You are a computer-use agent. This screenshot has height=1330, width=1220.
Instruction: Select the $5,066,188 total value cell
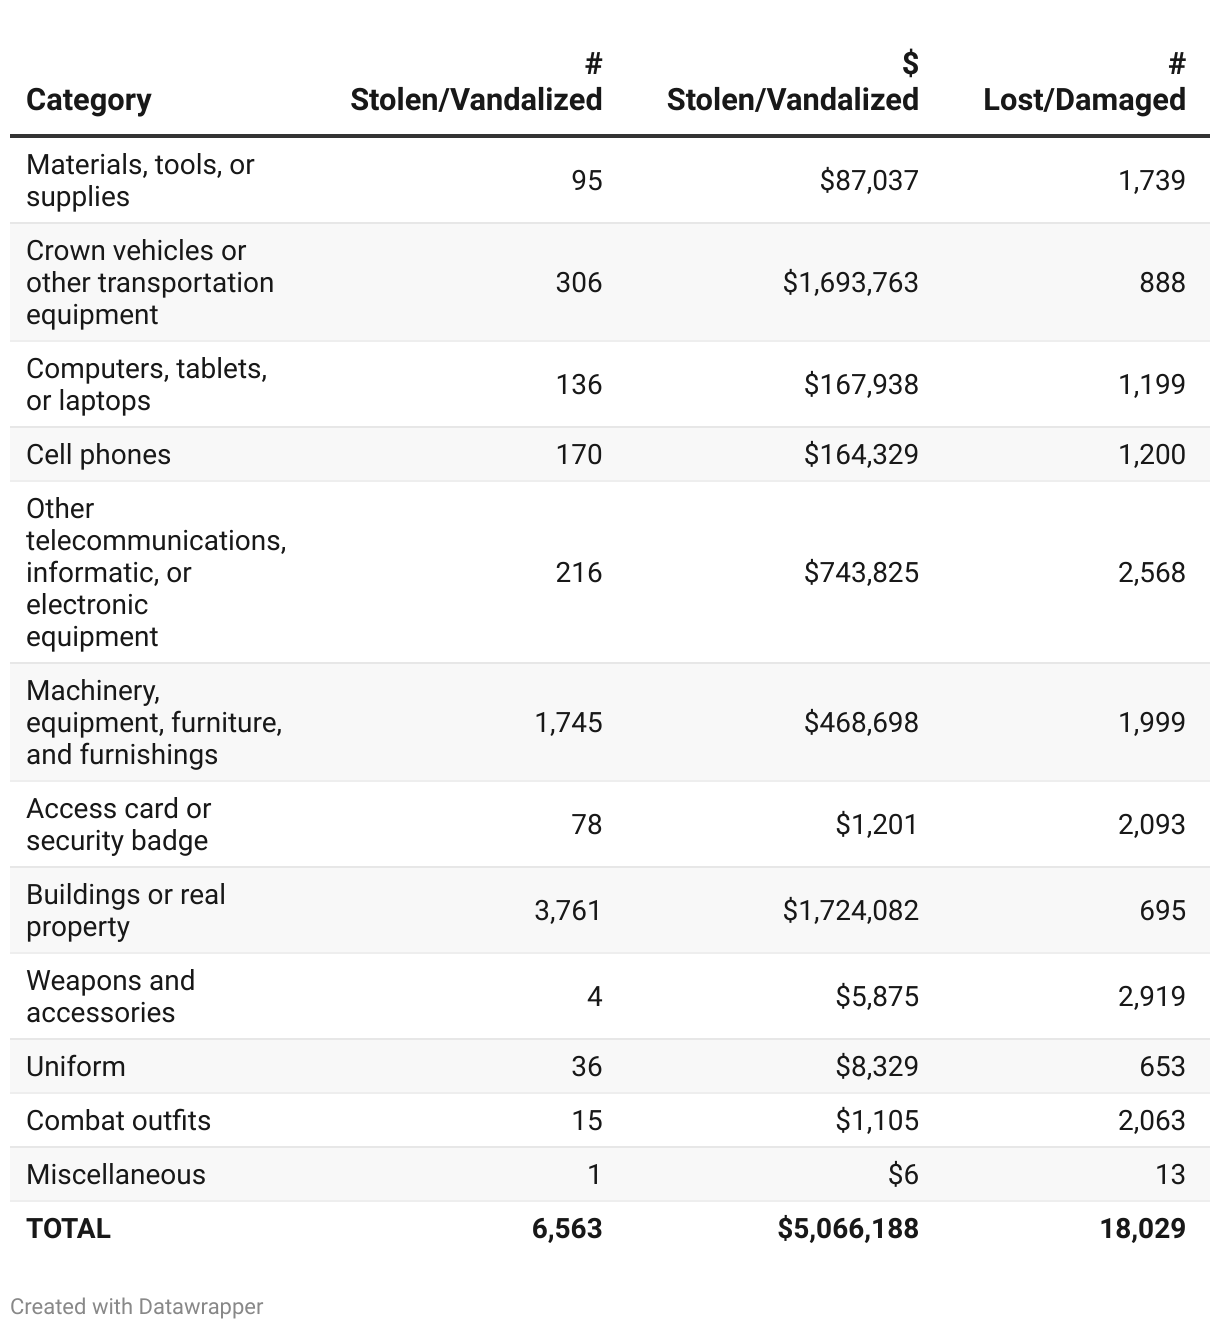click(848, 1228)
